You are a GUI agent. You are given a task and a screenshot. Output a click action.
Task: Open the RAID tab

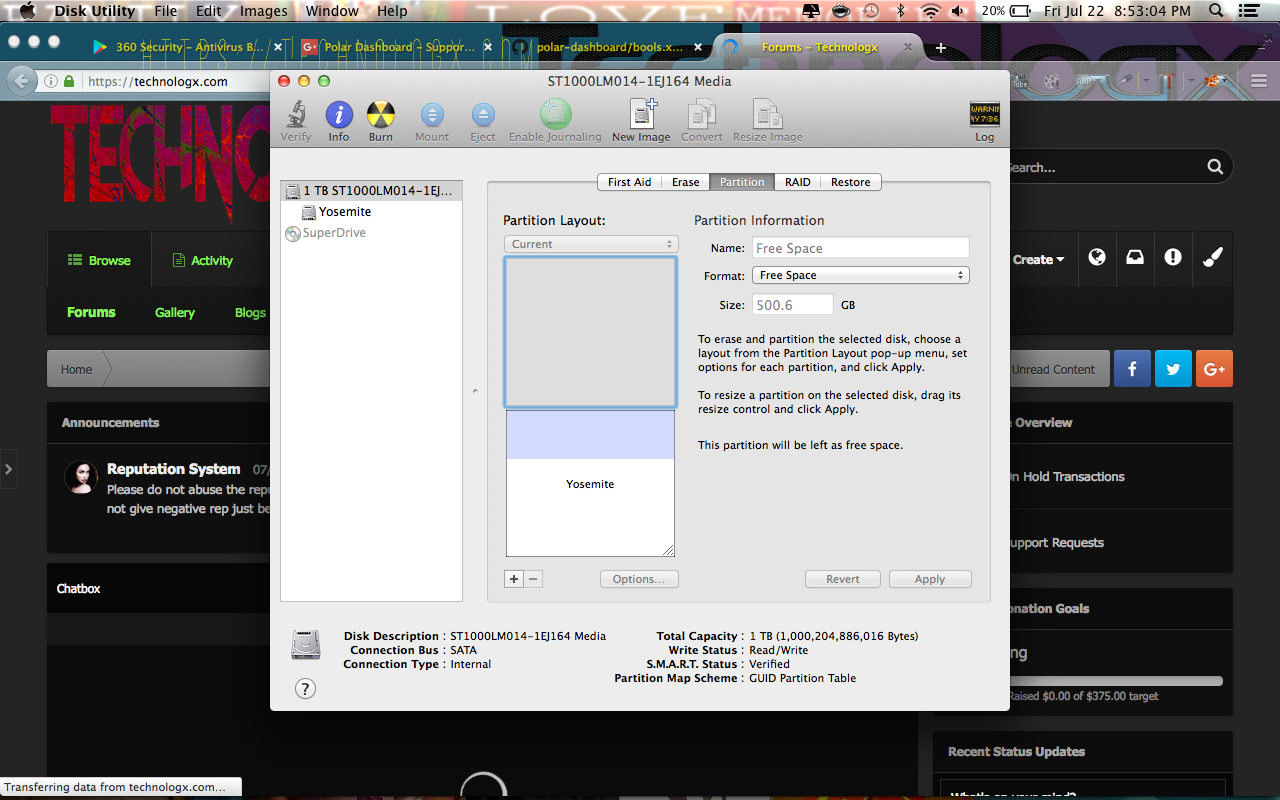pos(798,182)
